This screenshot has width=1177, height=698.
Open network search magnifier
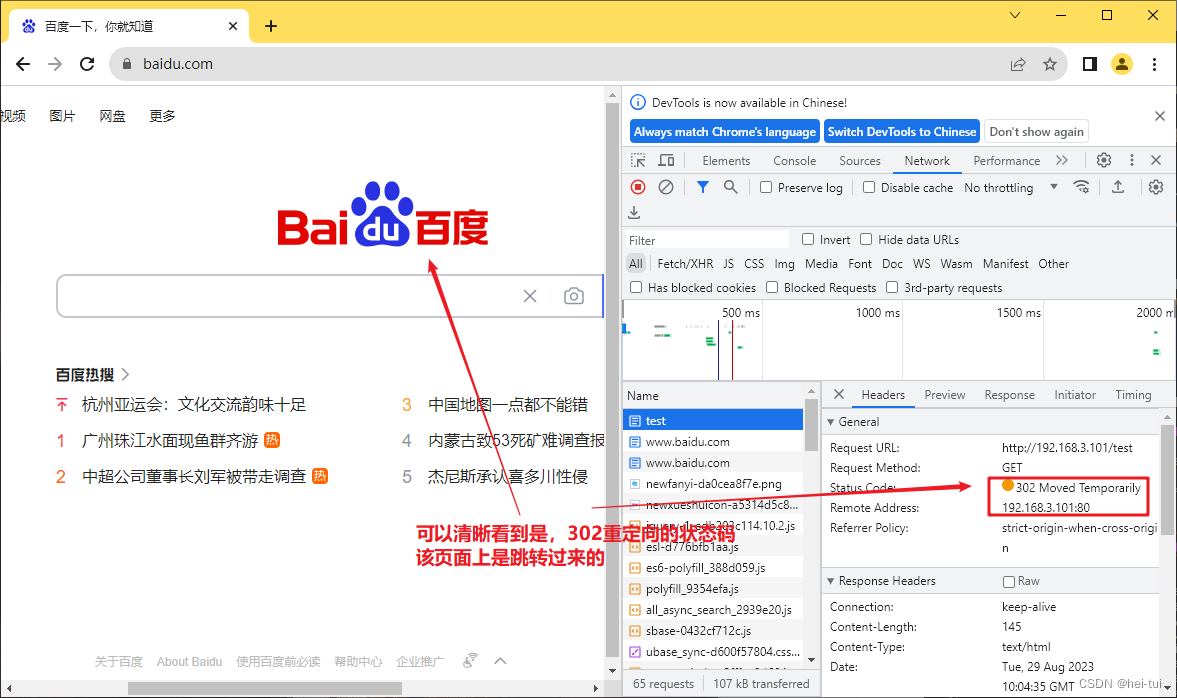point(730,187)
